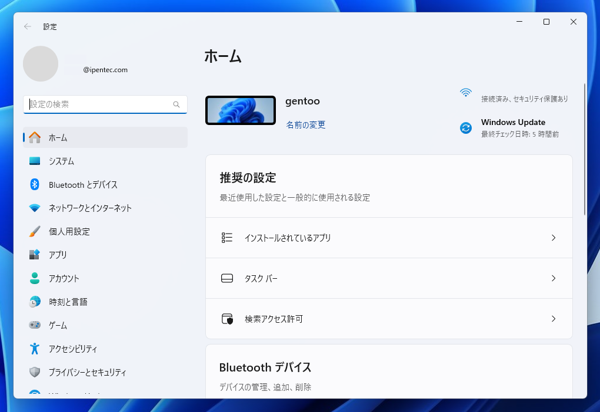Viewport: 600px width, 412px height.
Task: Click the Wi-Fi status icon in header
Action: point(466,93)
